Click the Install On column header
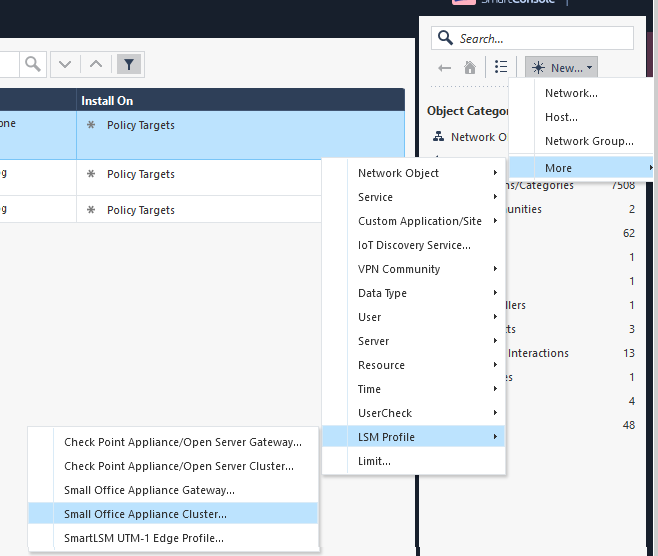 [240, 101]
